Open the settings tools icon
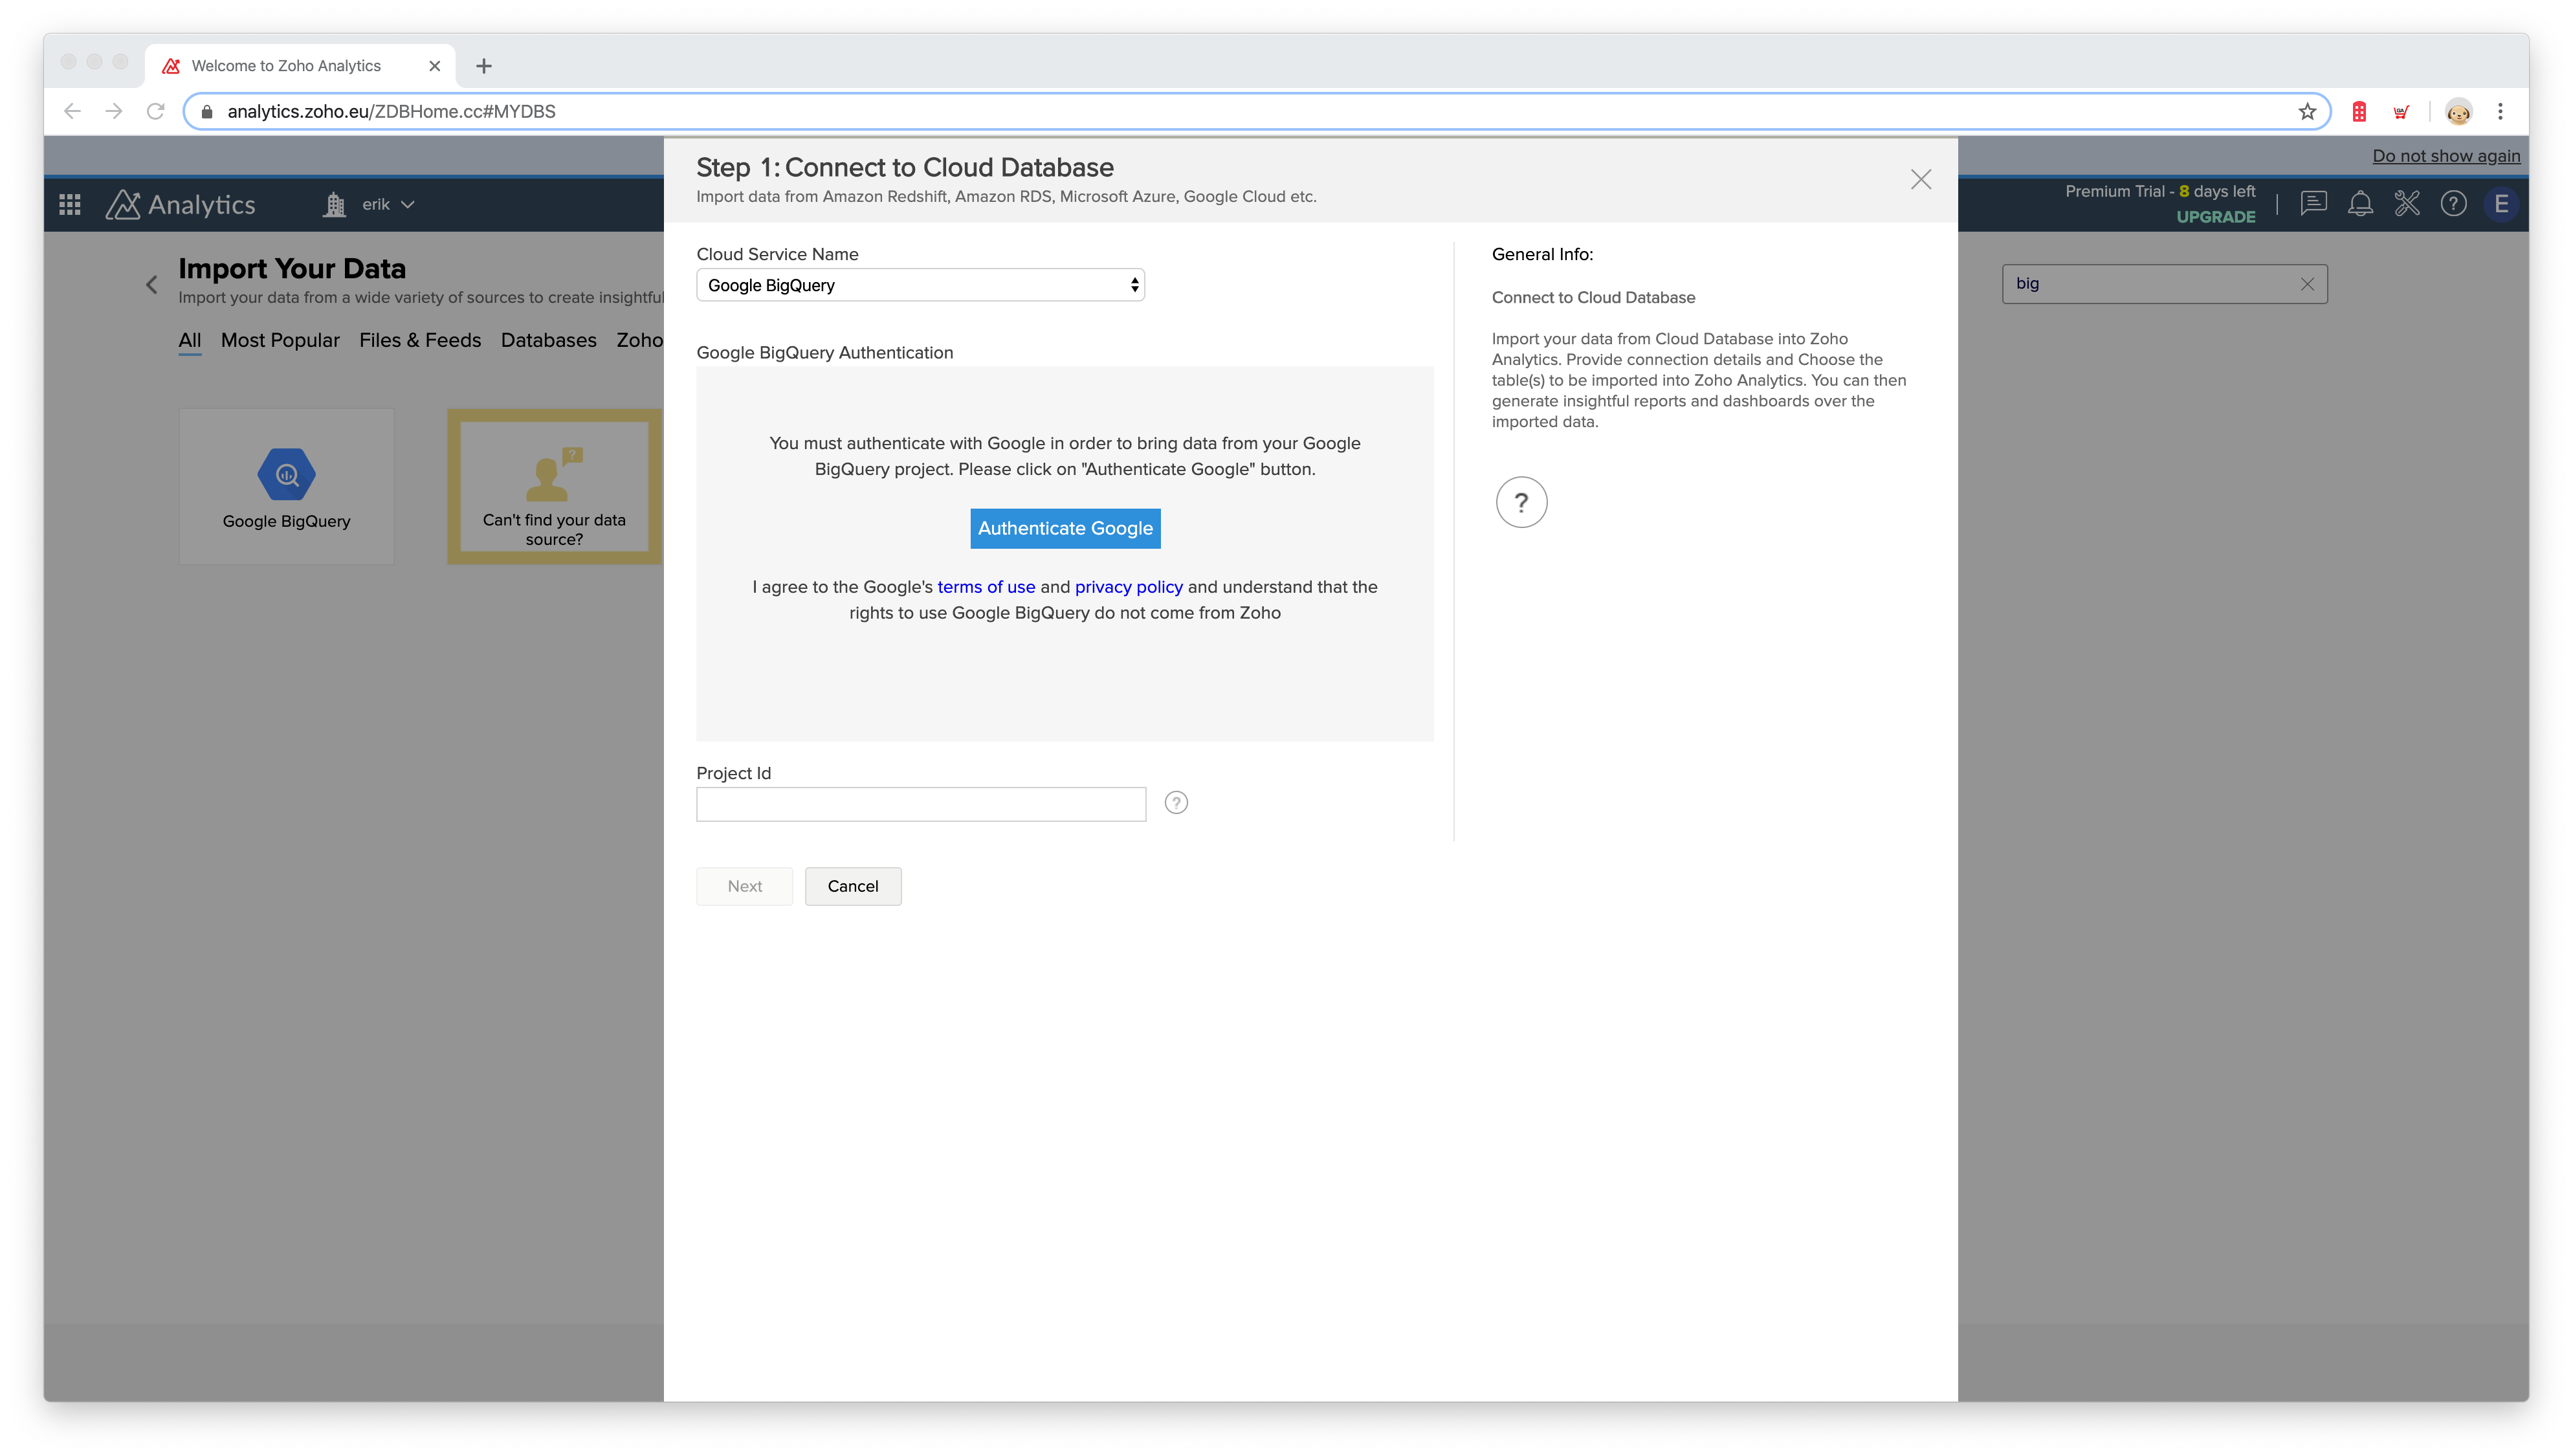 (2407, 204)
